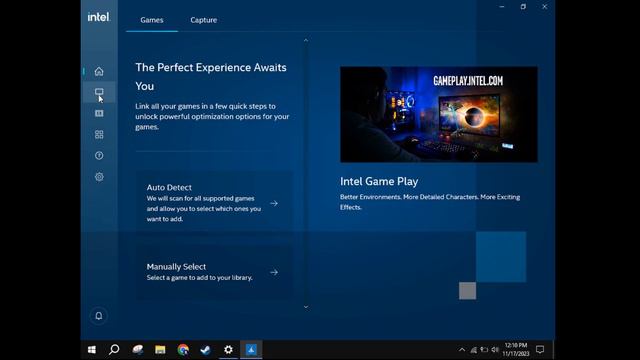Click the arrow beside Auto Detect
Viewport: 640px width, 360px height.
[274, 203]
